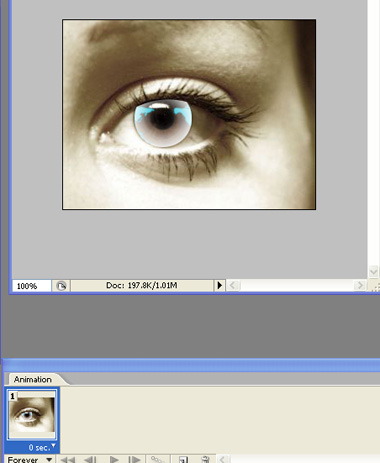Viewport: 380px width, 463px height.
Task: Click the Tween frames icon
Action: [x=157, y=459]
